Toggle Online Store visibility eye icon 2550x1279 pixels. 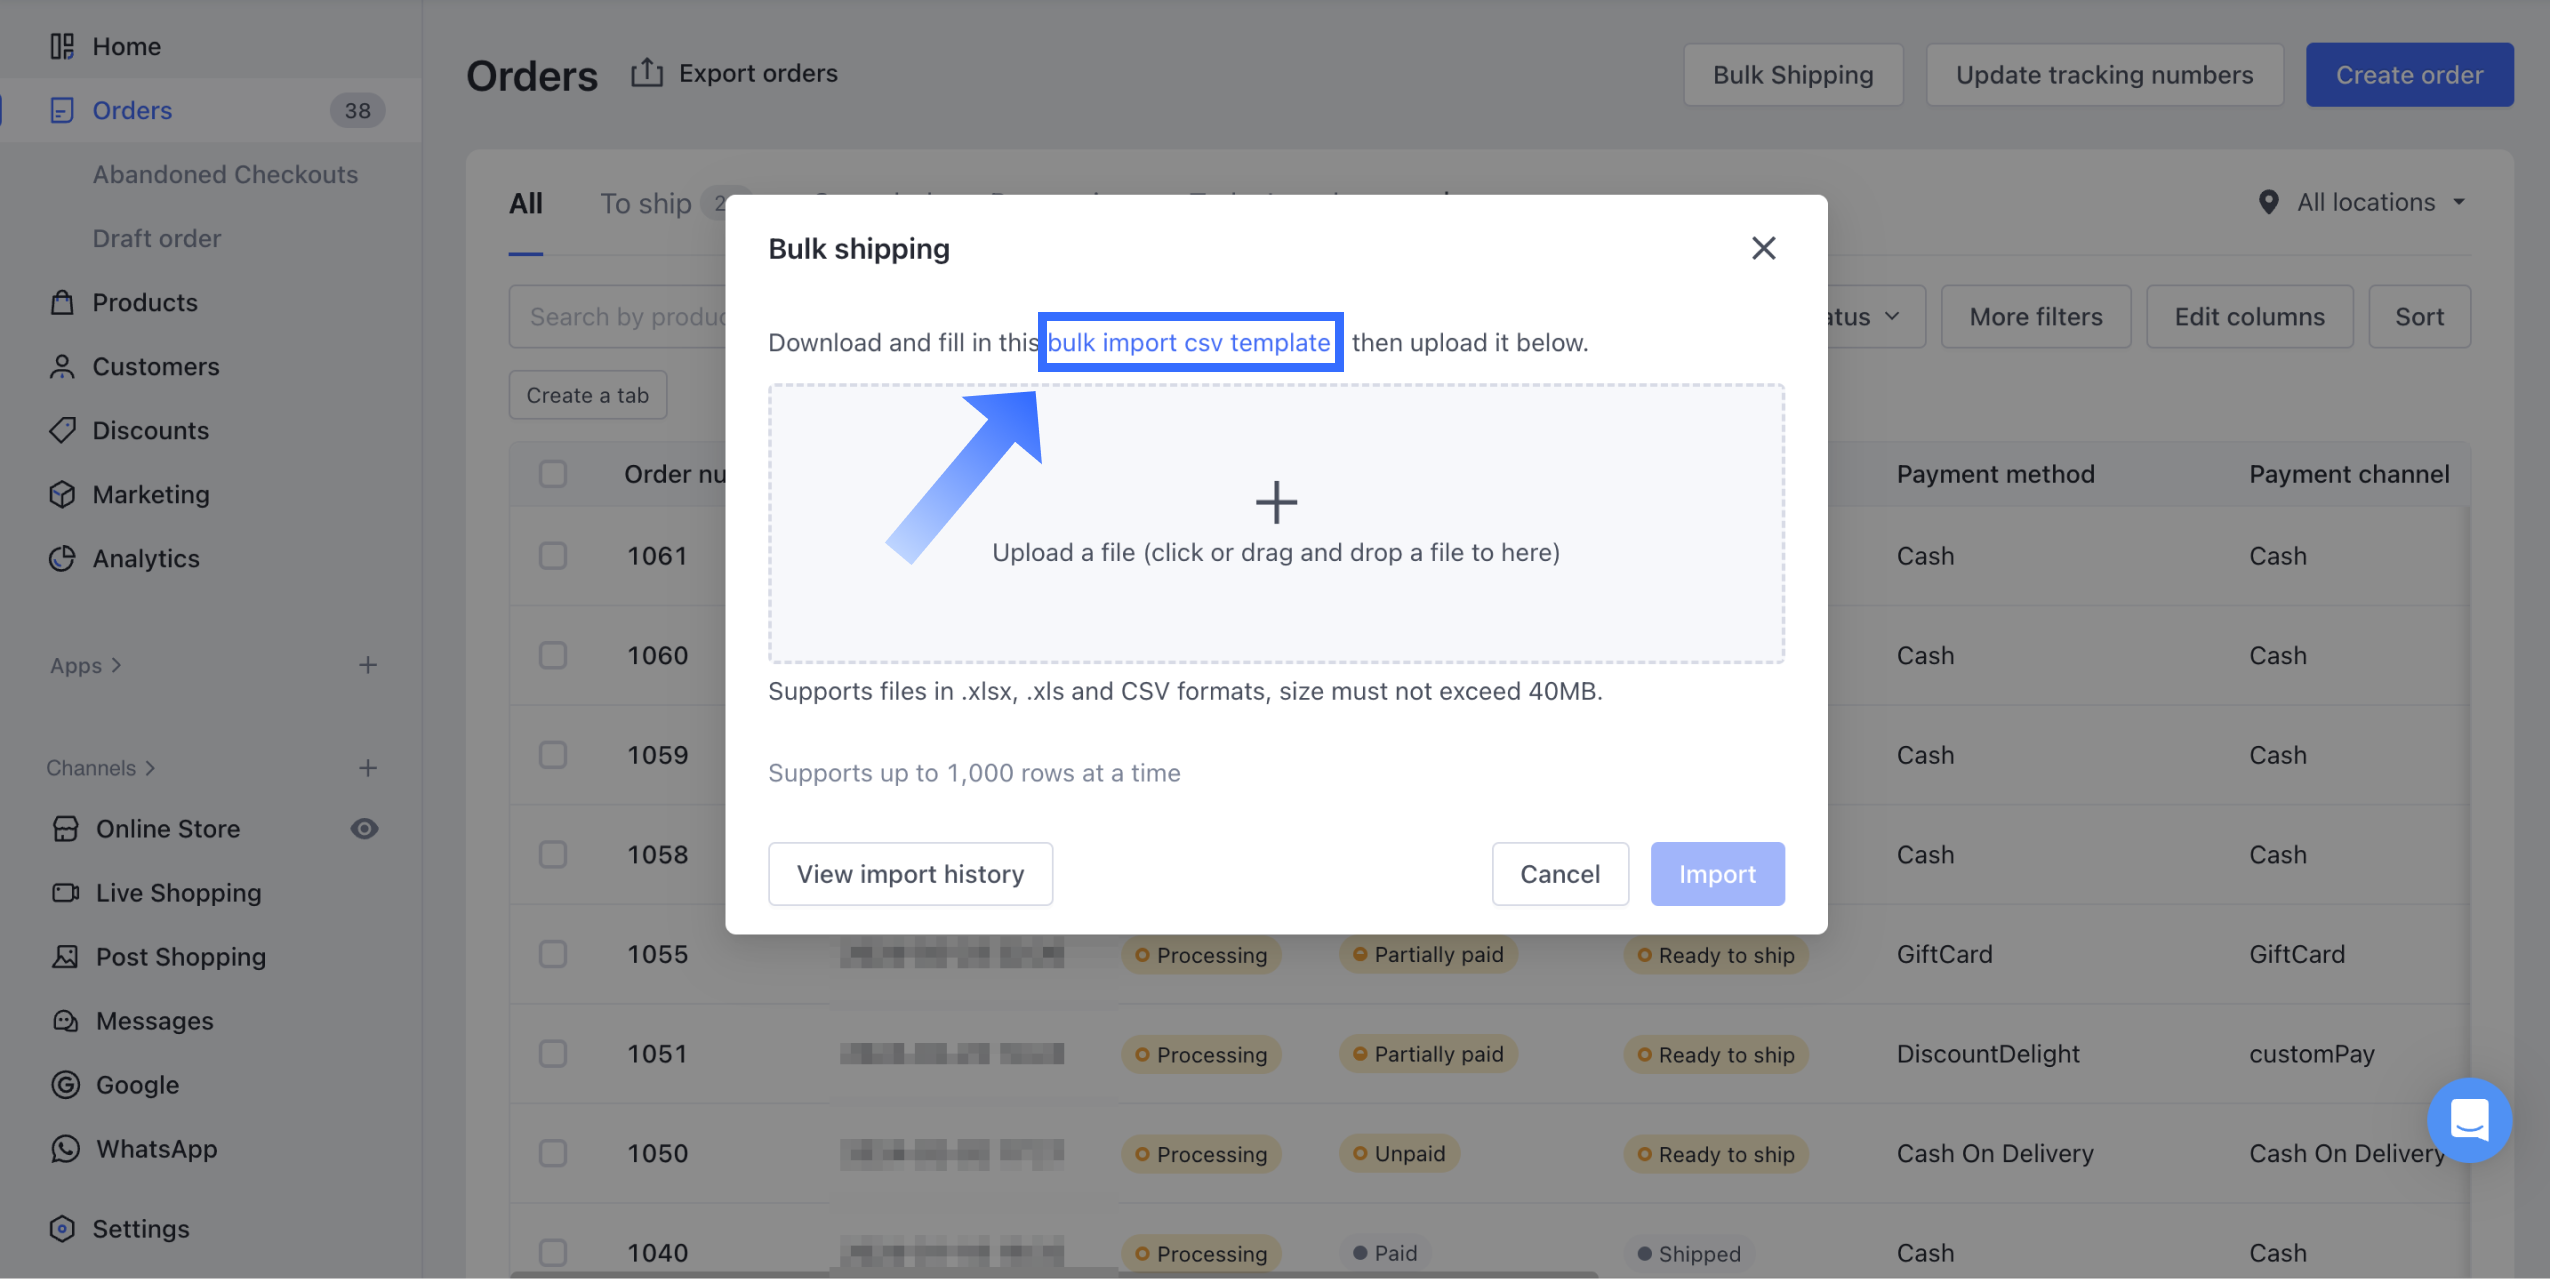[364, 828]
